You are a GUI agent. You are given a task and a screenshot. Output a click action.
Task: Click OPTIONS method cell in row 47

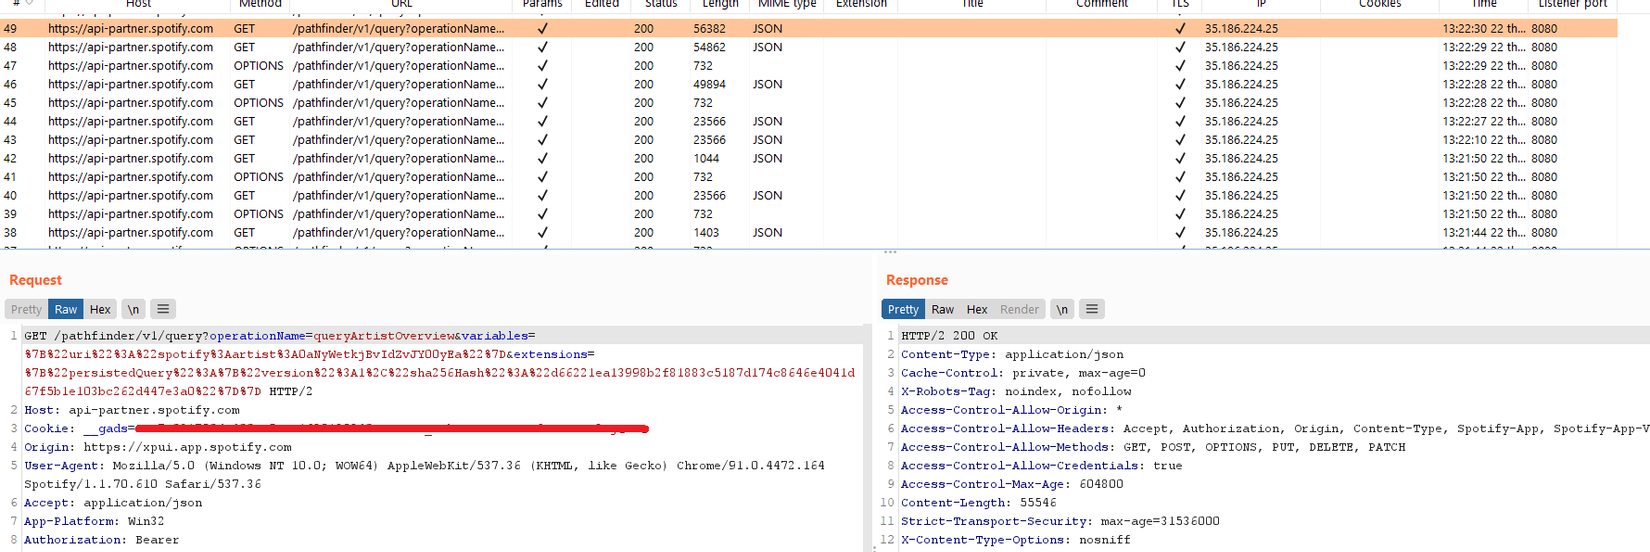259,66
